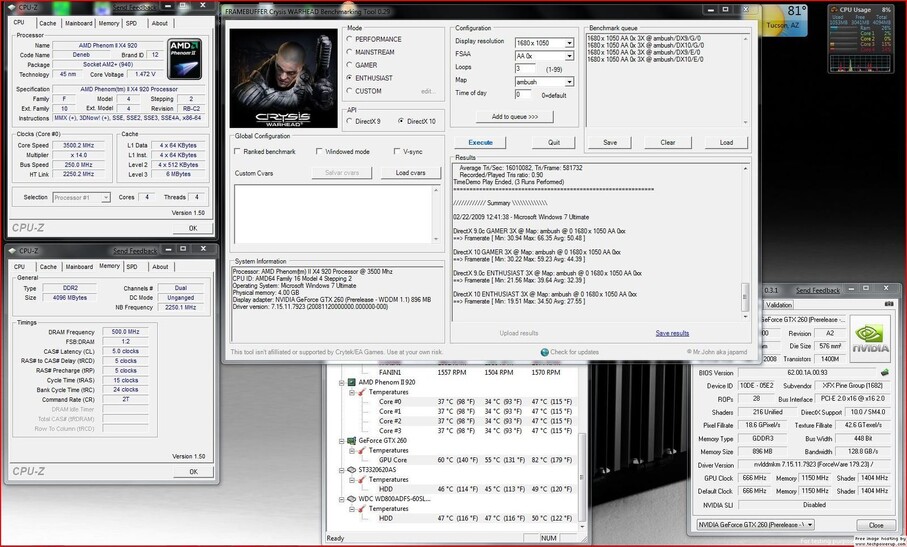Click the NVIDIA logo in GPU-Z window
The image size is (907, 547).
(870, 339)
